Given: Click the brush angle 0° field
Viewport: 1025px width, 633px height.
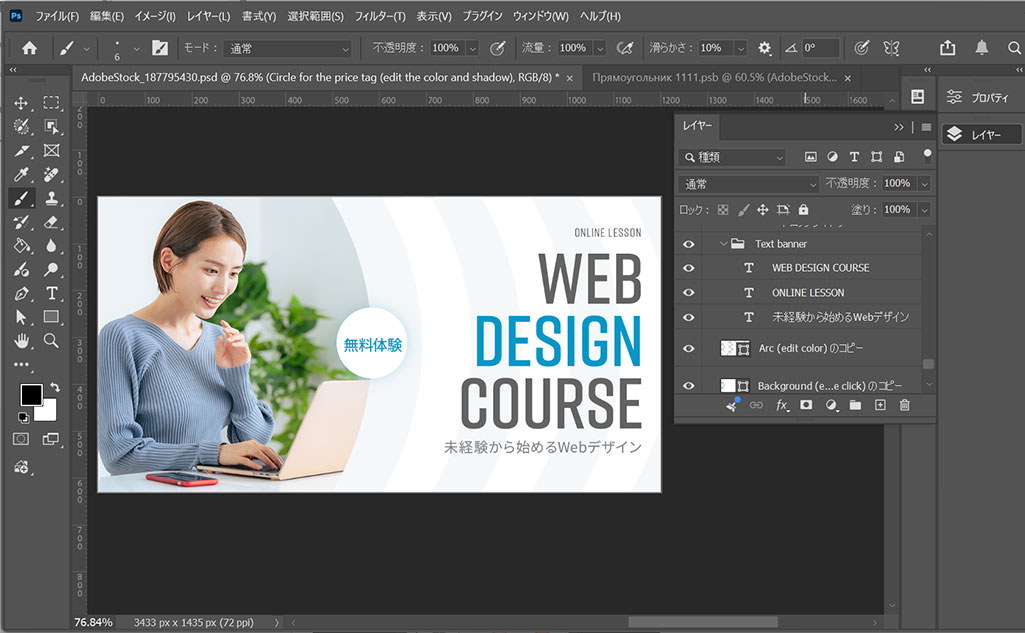Looking at the screenshot, I should point(820,48).
